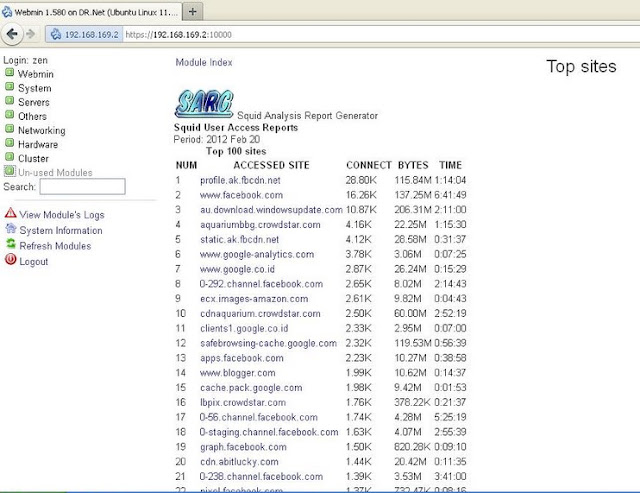Open clients1.google.co.id site link
640x493 pixels.
(244, 329)
